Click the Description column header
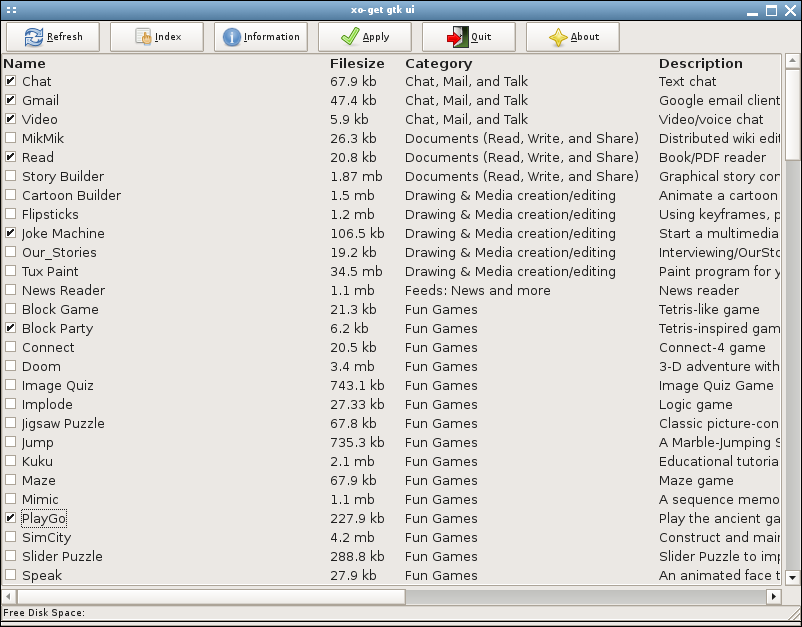802x627 pixels. 700,63
